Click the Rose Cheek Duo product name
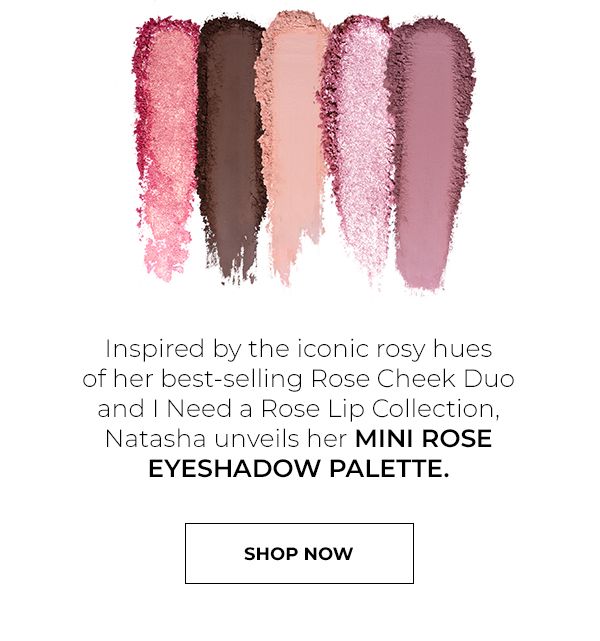Image resolution: width=600 pixels, height=641 pixels. click(412, 379)
